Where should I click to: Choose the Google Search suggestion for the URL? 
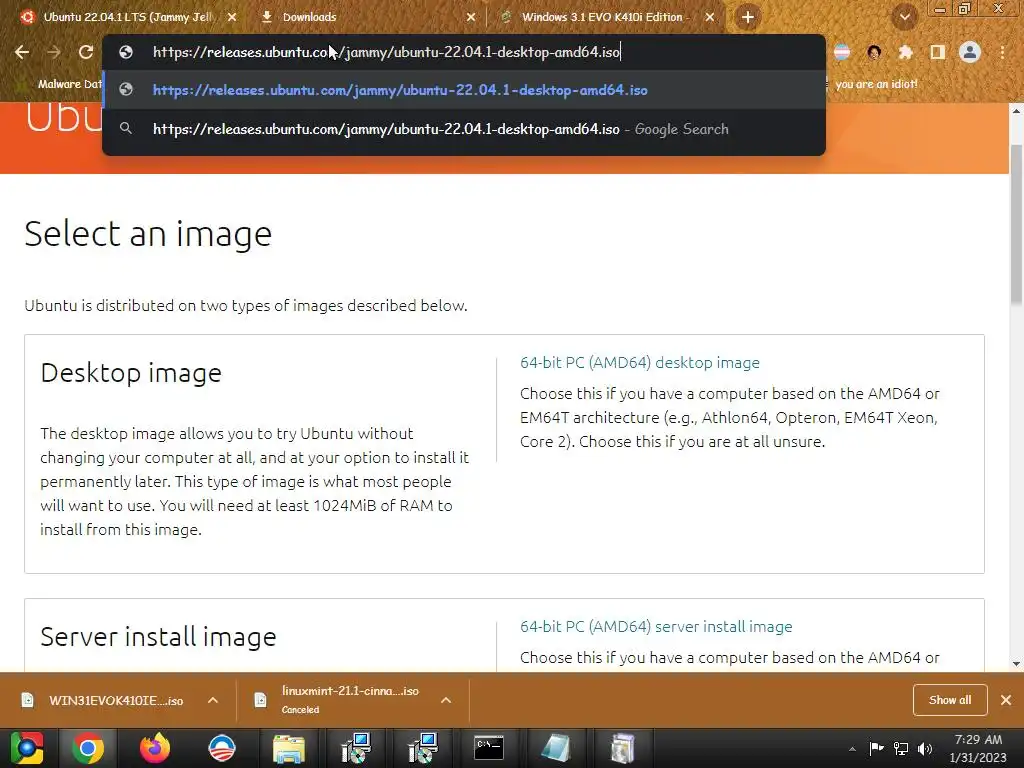click(464, 129)
